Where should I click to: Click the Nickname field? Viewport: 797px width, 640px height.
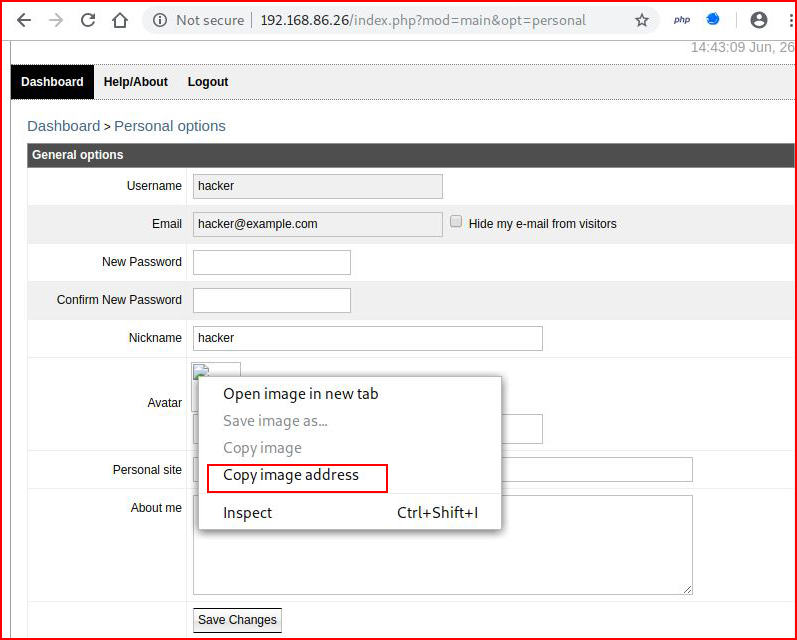pyautogui.click(x=367, y=338)
